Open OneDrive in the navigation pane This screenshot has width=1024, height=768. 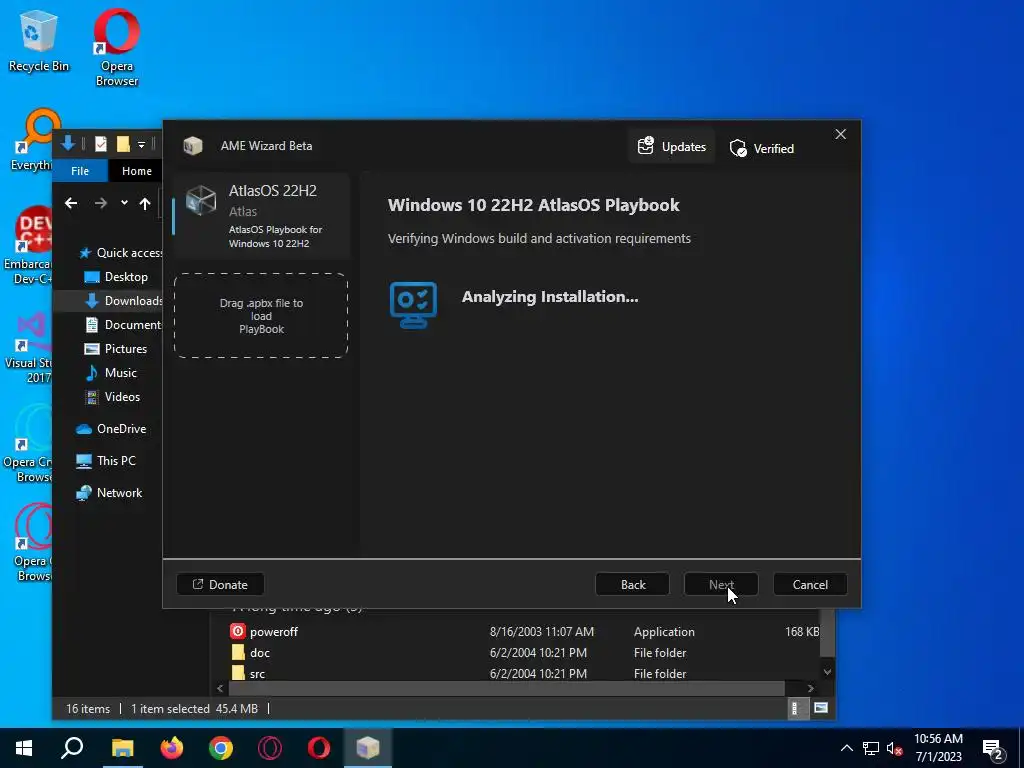click(111, 429)
